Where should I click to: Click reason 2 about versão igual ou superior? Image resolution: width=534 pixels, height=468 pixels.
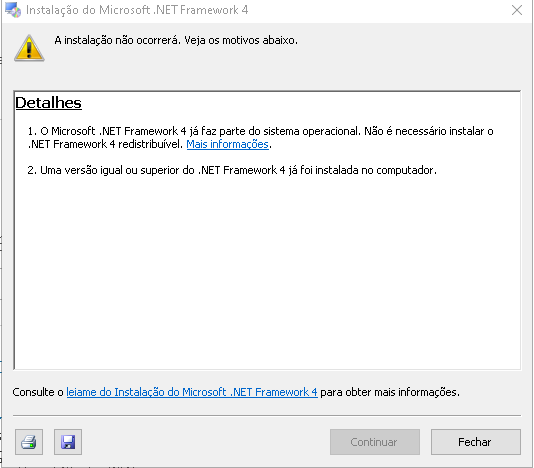[232, 170]
